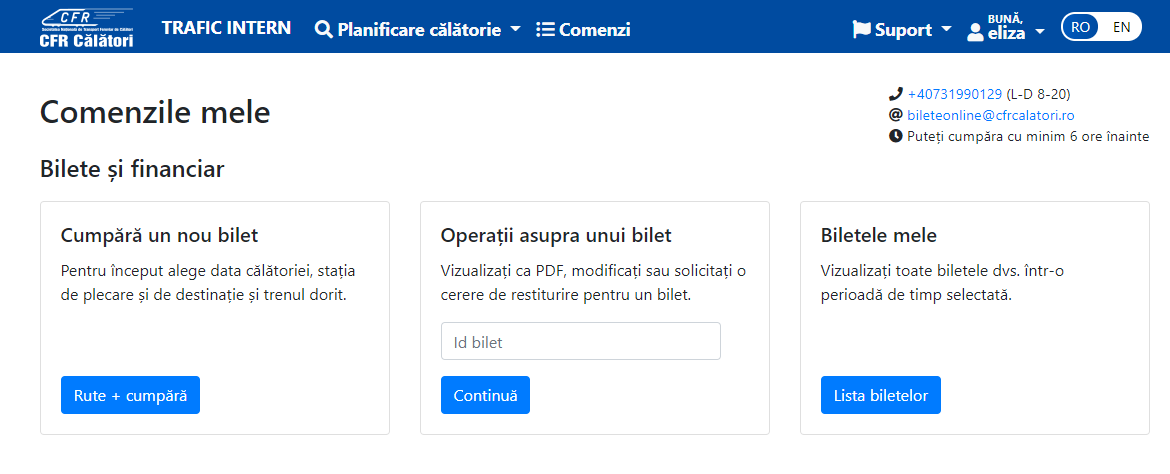The image size is (1170, 474).
Task: Click the list icon next to Comenzi
Action: pyautogui.click(x=545, y=30)
